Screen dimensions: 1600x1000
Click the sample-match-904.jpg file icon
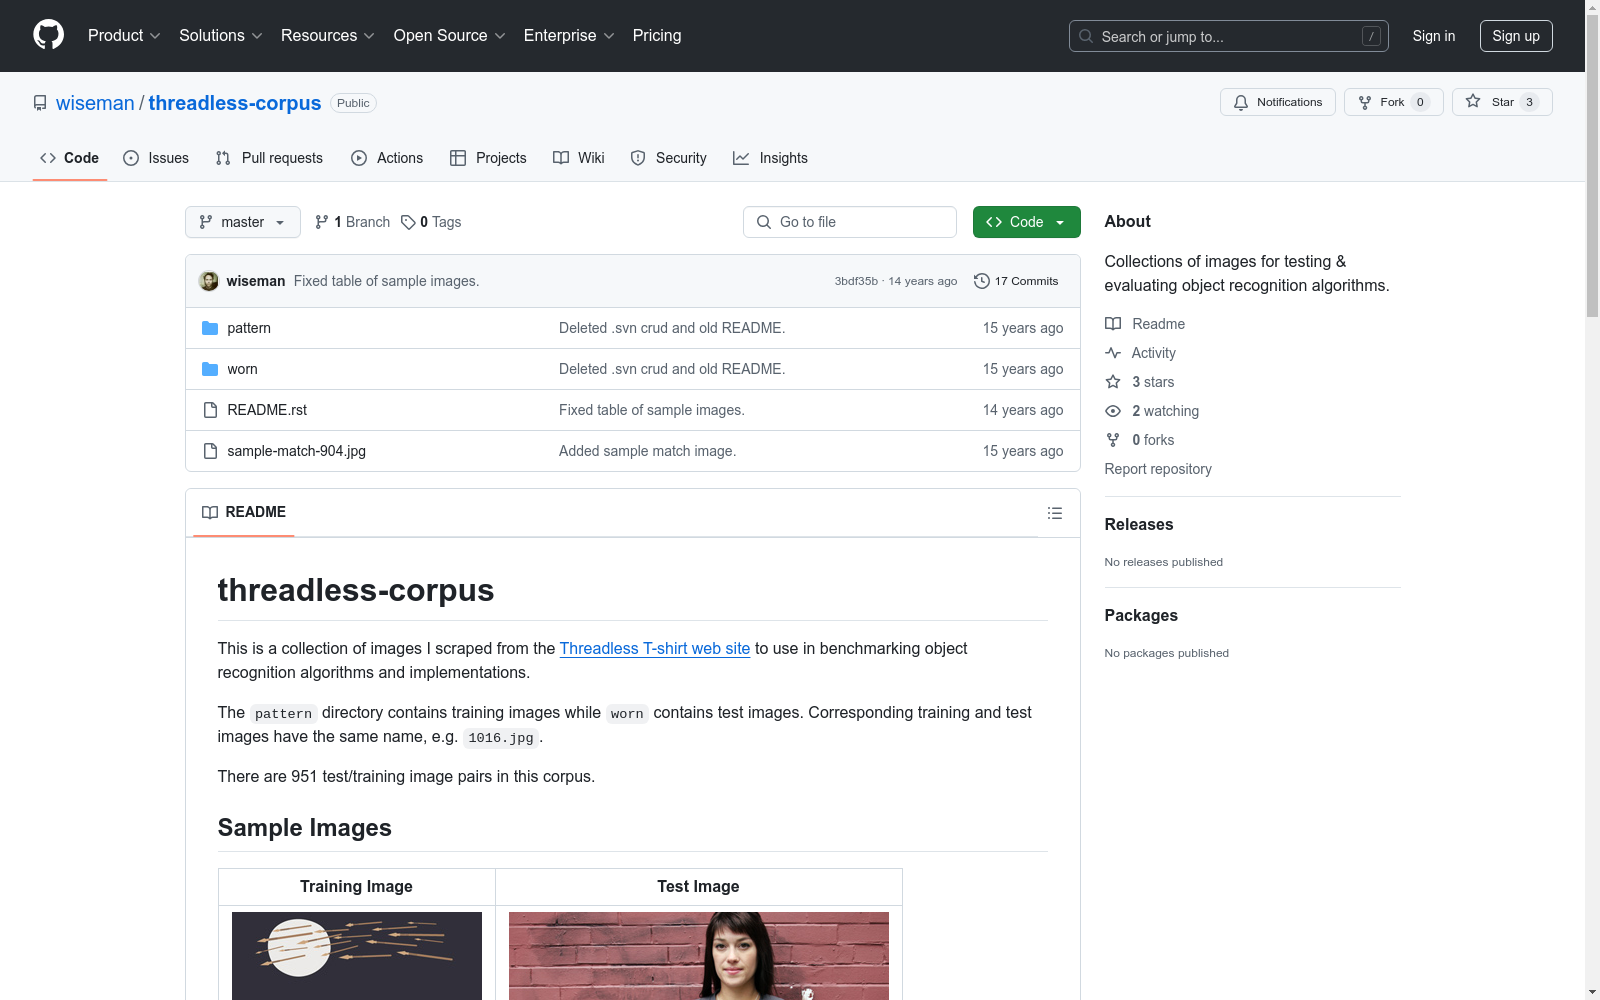pos(210,451)
